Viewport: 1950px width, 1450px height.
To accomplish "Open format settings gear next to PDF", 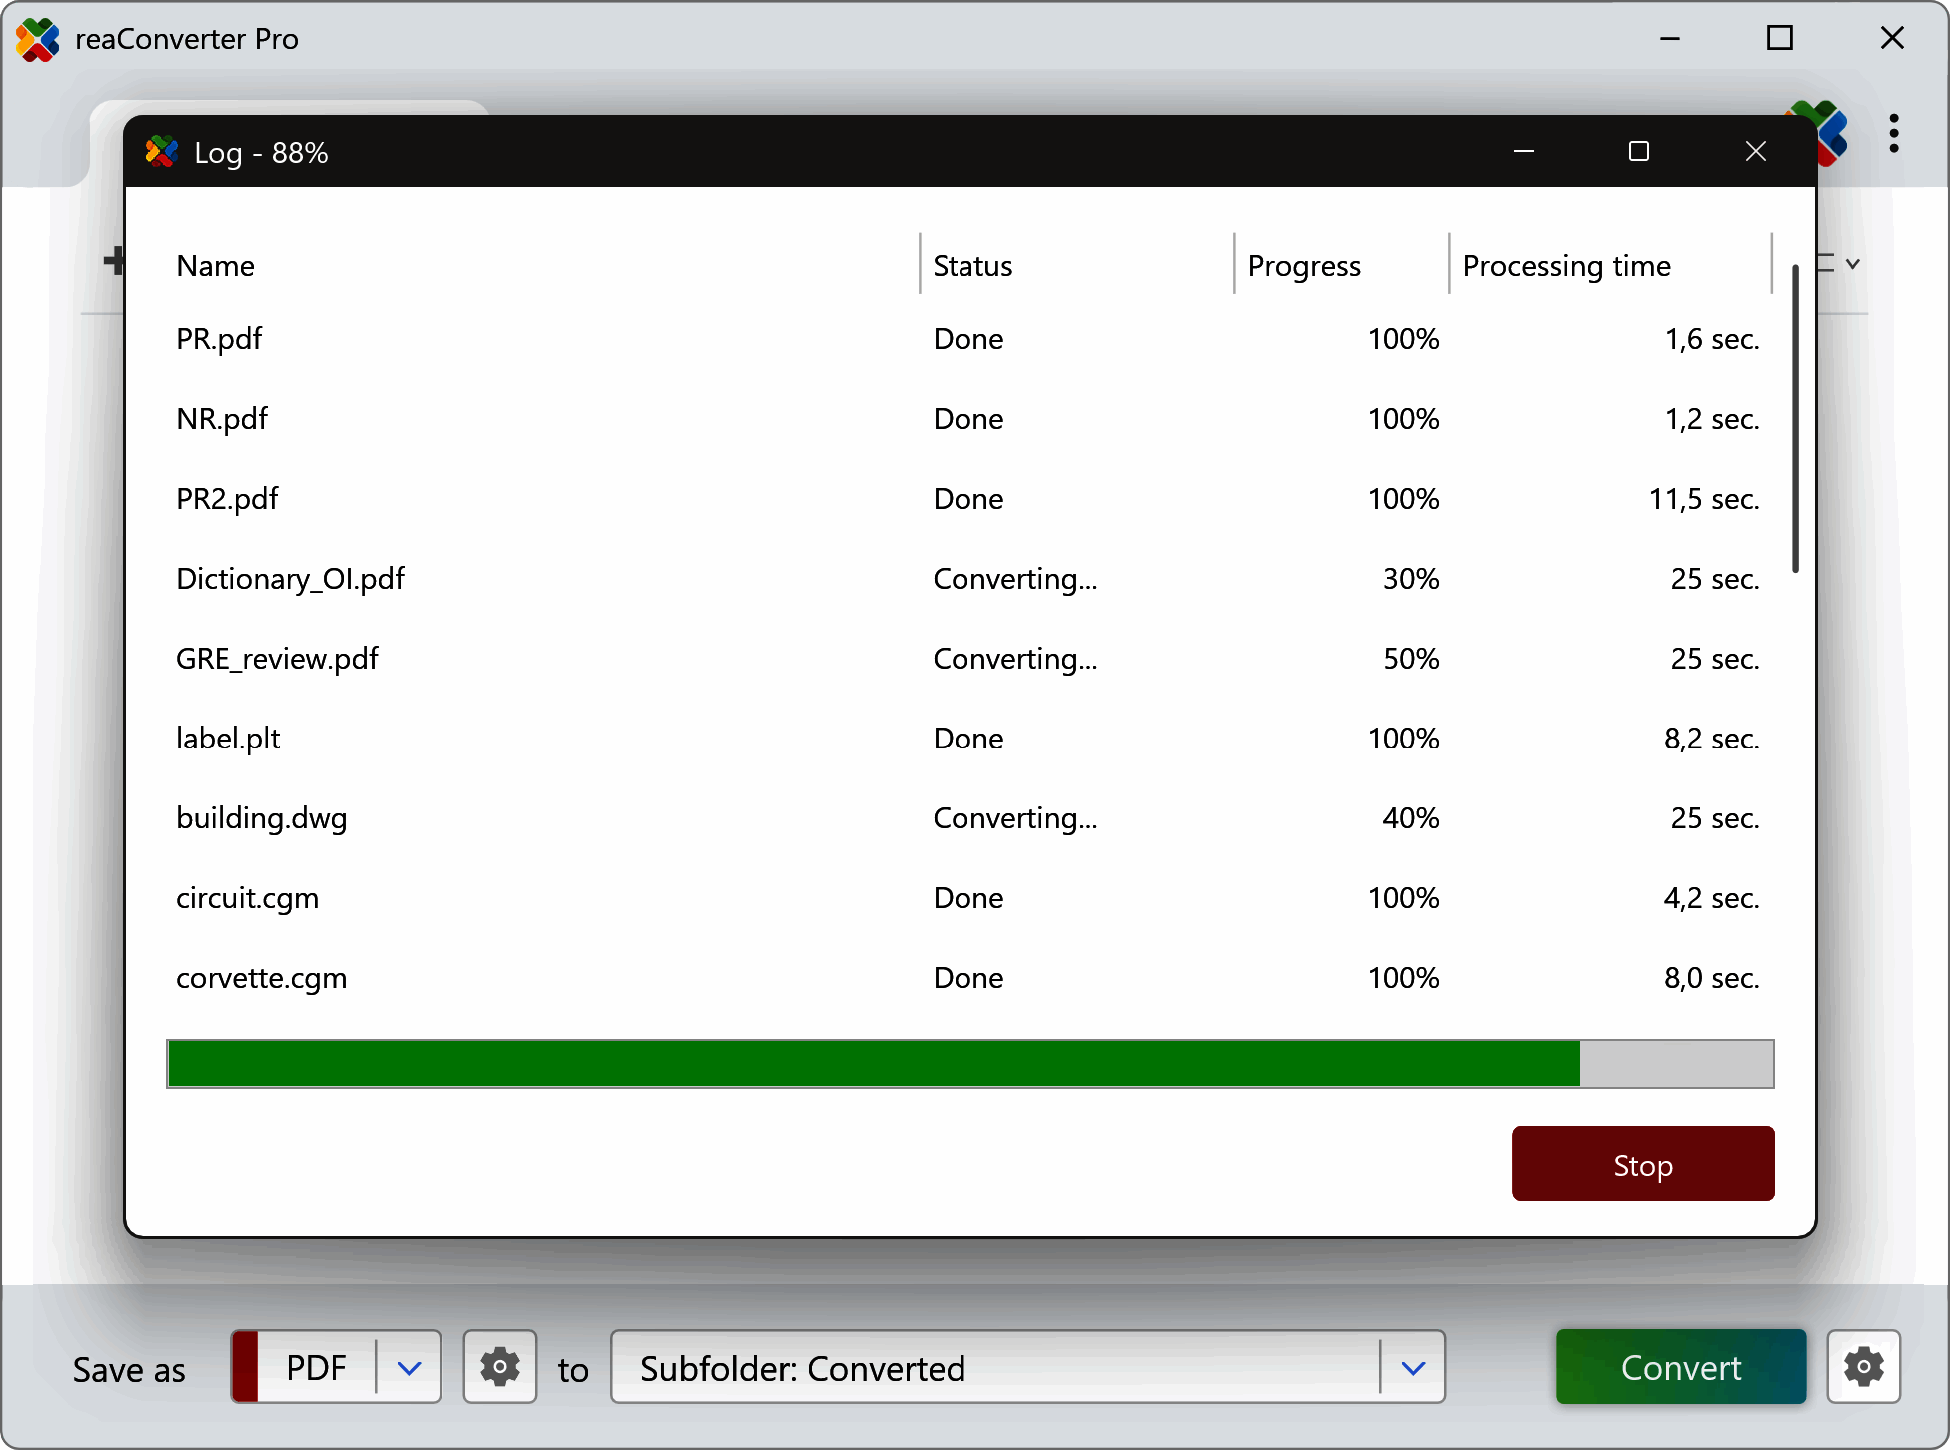I will pyautogui.click(x=499, y=1367).
